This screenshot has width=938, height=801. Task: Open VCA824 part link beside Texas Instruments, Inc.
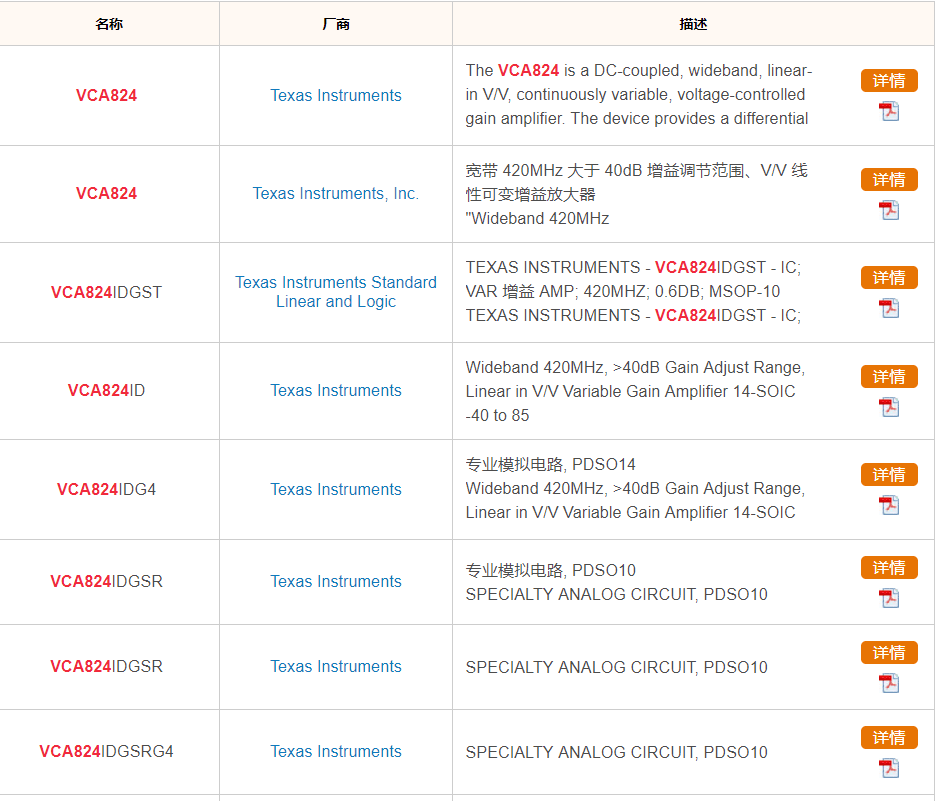106,193
